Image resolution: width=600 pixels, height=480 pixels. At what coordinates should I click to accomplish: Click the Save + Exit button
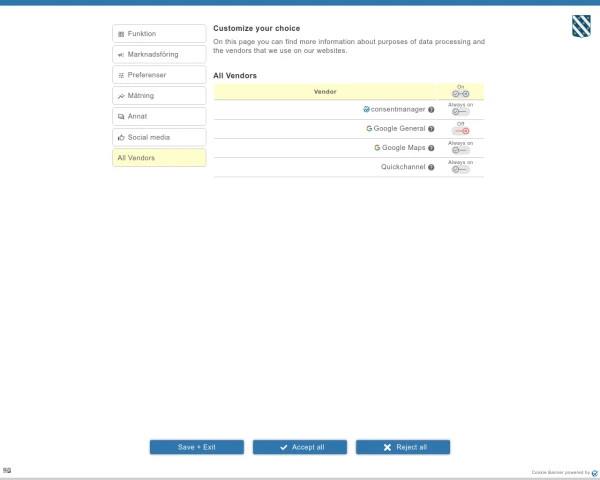197,447
